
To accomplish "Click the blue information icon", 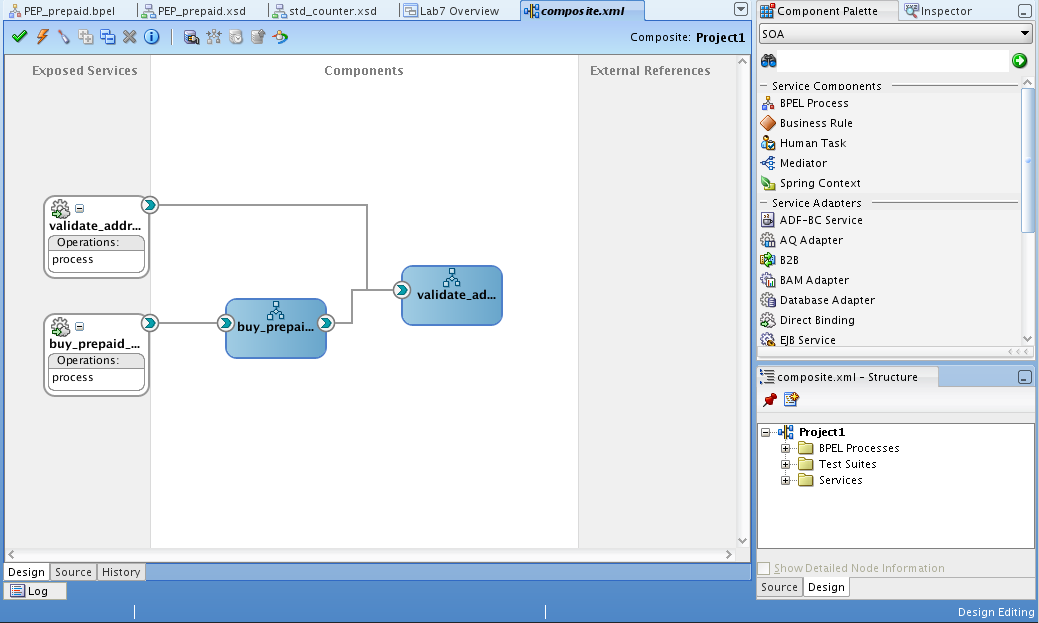I will [152, 36].
